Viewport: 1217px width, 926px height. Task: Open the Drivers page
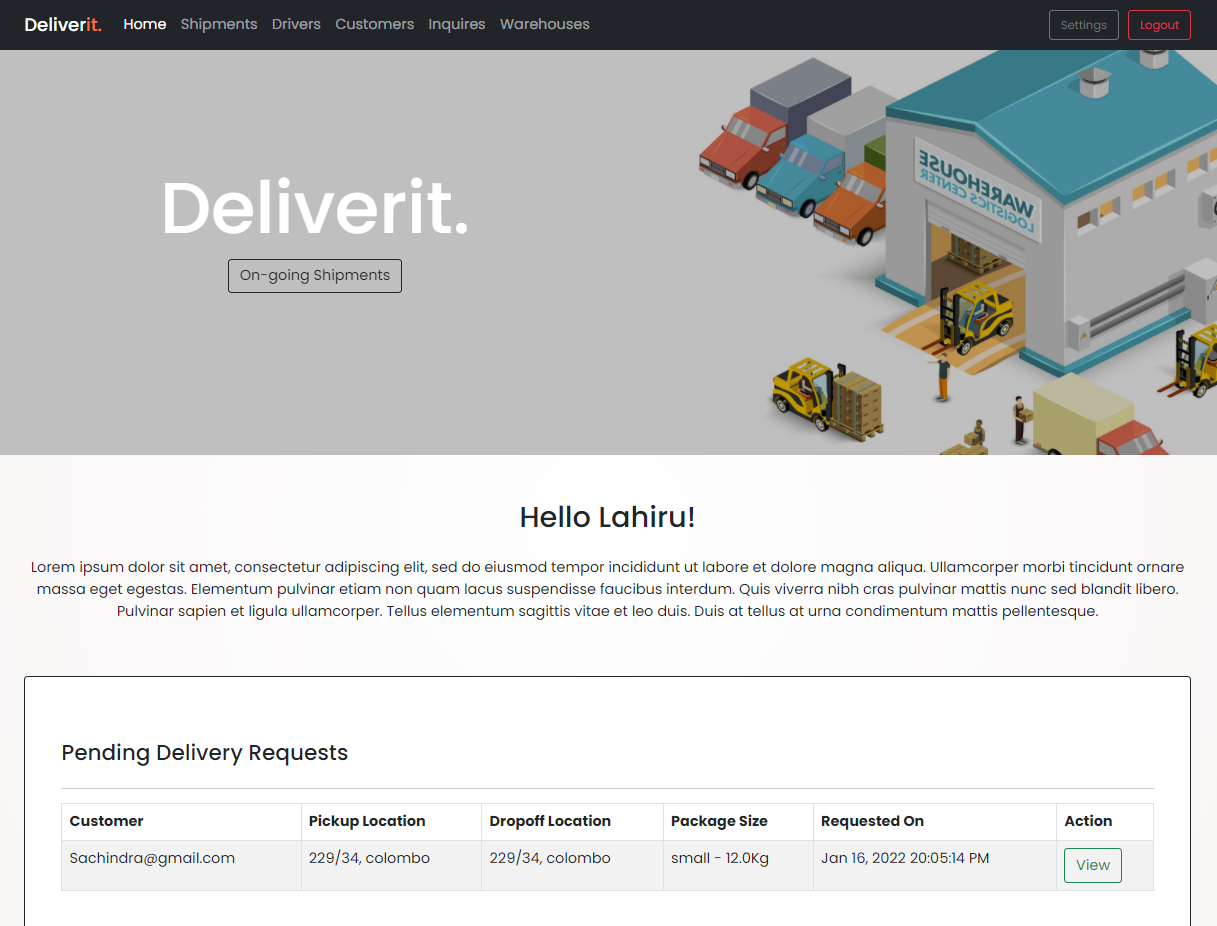coord(296,24)
